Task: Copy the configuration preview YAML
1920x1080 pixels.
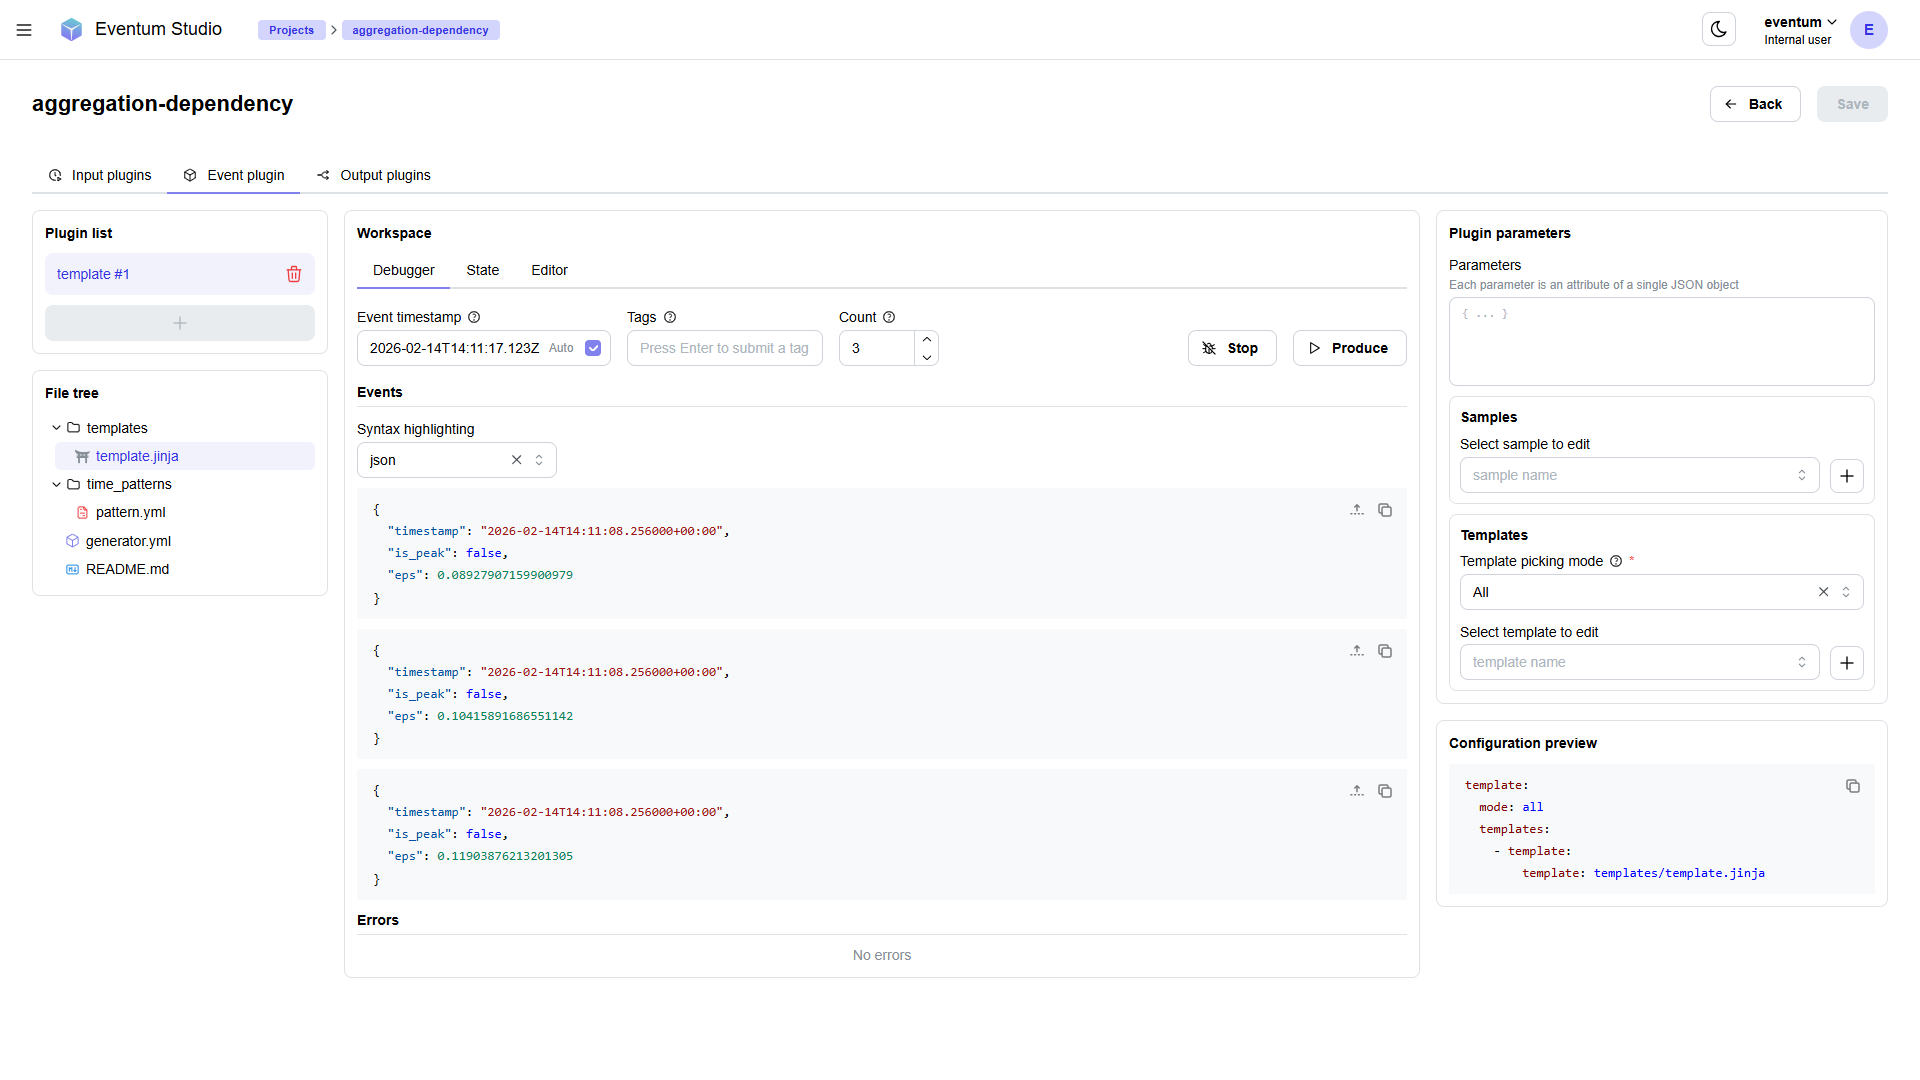Action: point(1852,786)
